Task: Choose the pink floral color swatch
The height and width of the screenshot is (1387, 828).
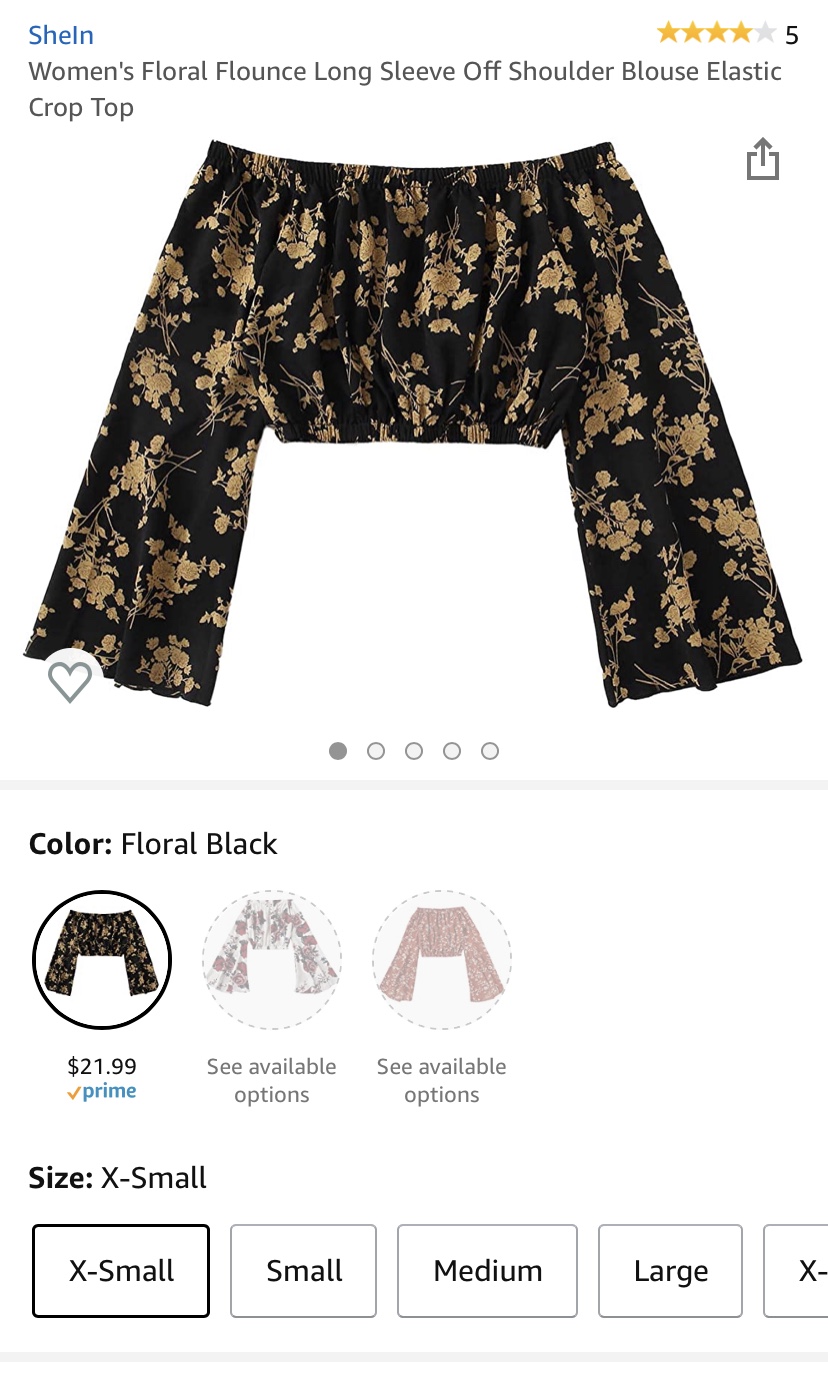Action: tap(442, 960)
